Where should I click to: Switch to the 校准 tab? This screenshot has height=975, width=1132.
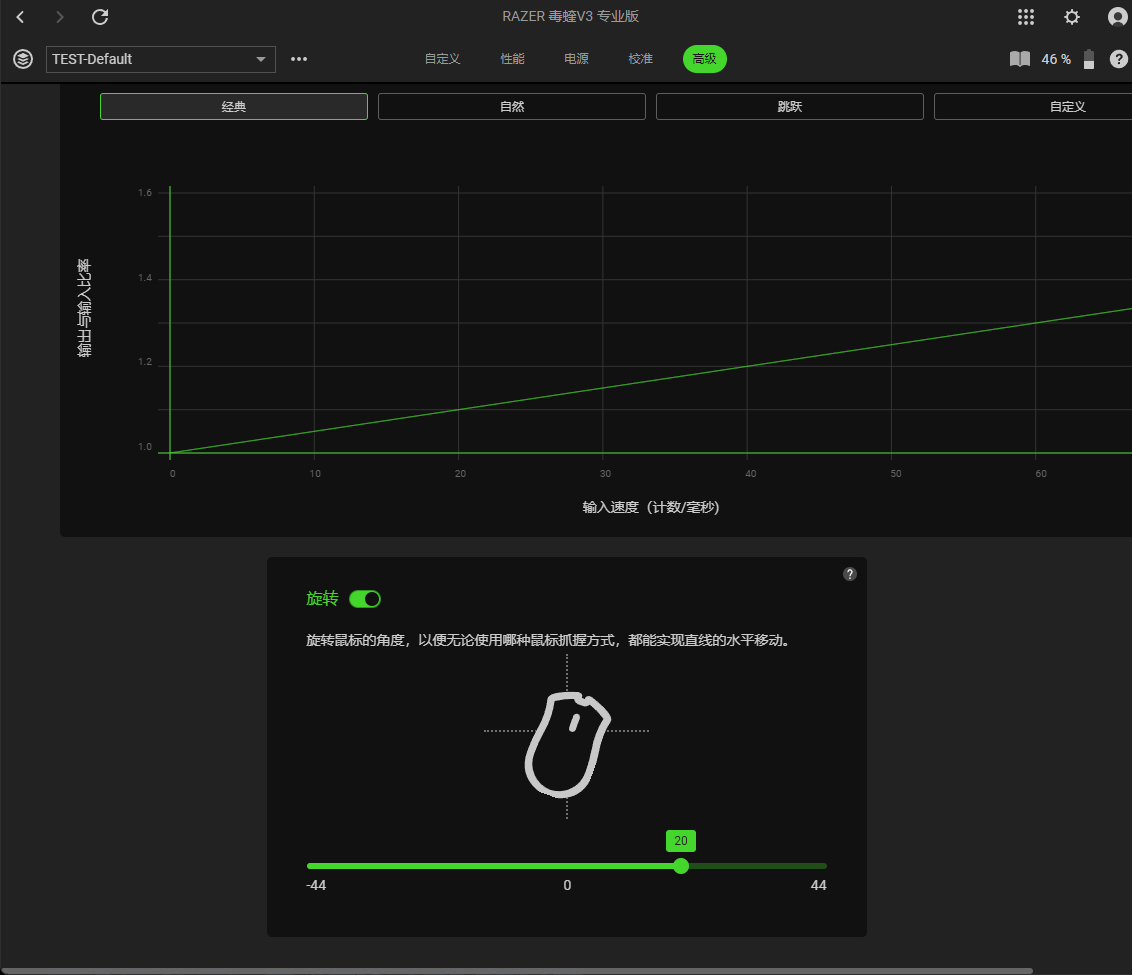pos(640,59)
